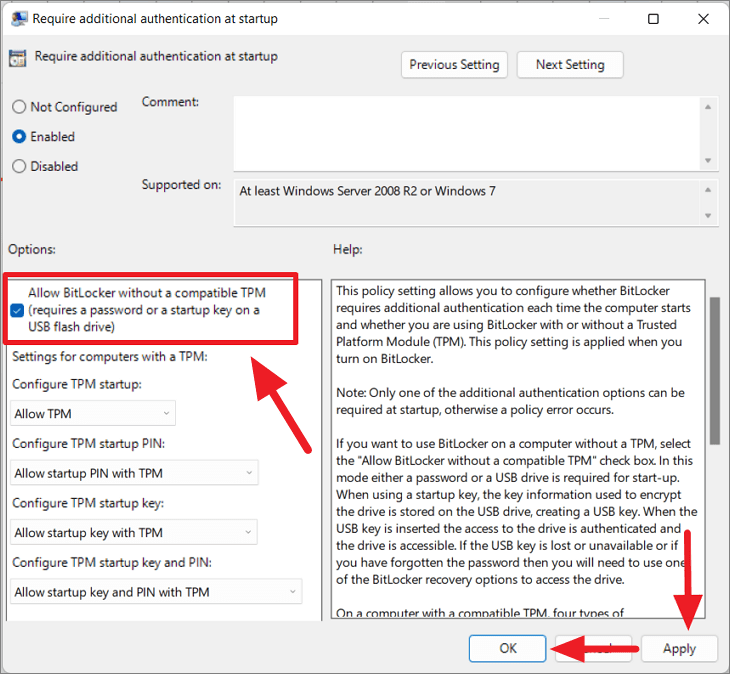Click the 'Configure TPM startup key:' label
Screen dimensions: 730x674
point(88,503)
